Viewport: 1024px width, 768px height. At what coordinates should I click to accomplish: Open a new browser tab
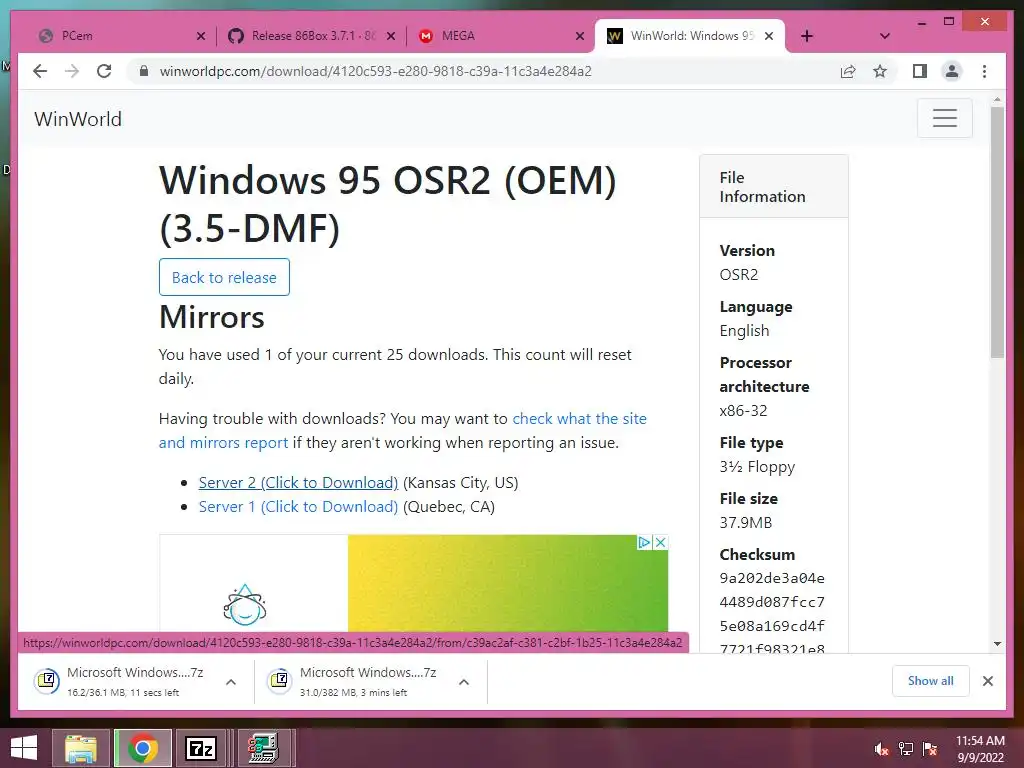point(807,36)
